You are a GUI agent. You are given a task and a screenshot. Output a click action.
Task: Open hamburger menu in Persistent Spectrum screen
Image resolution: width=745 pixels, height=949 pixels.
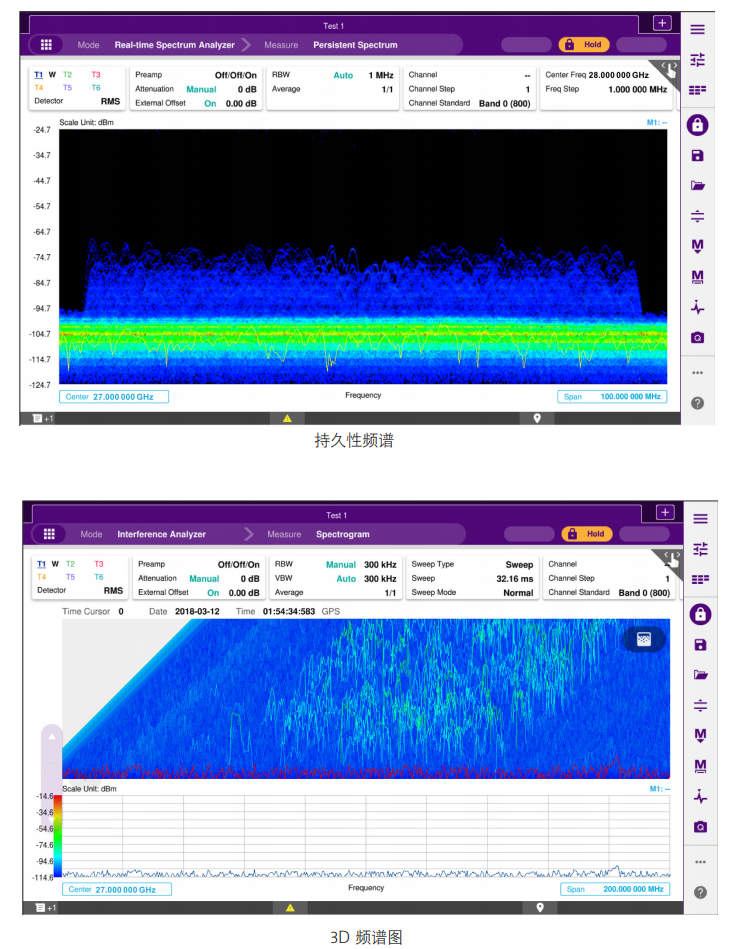[697, 29]
